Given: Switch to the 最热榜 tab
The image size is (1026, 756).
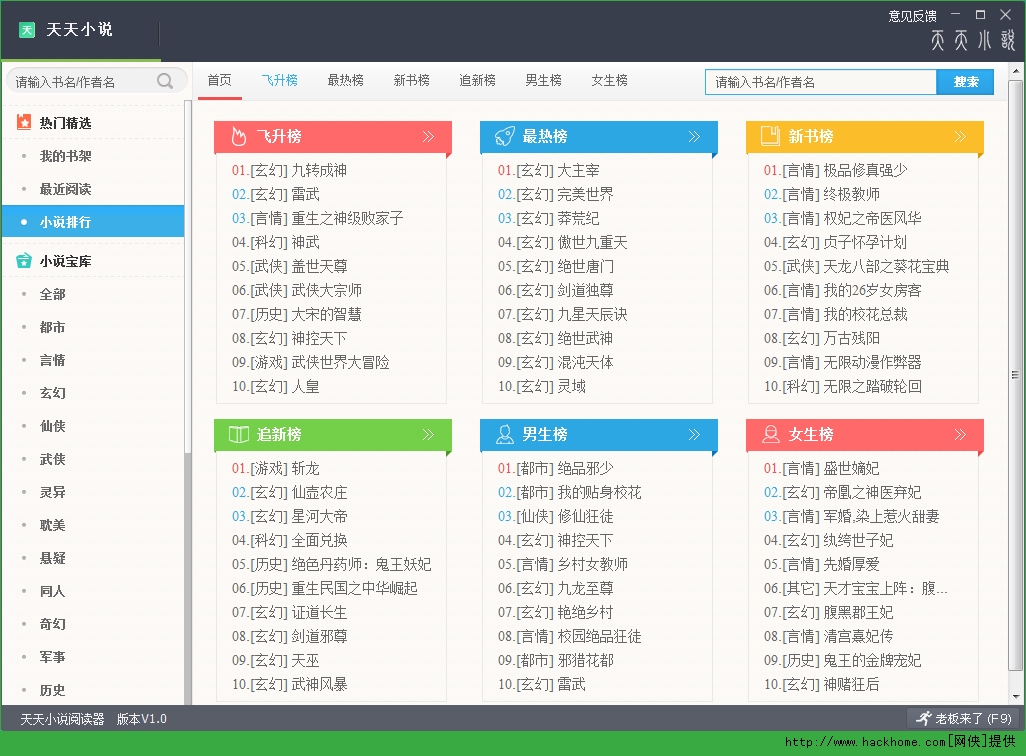Looking at the screenshot, I should tap(345, 80).
